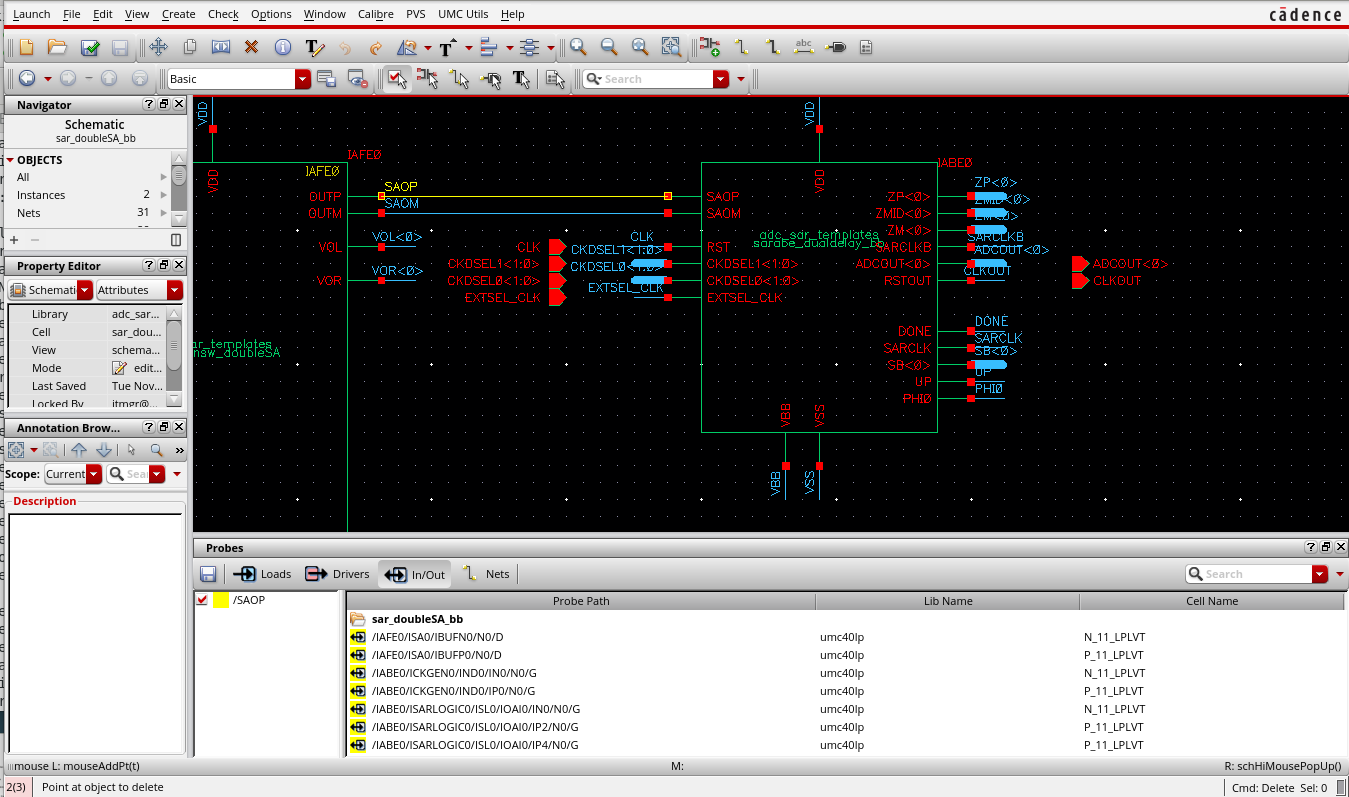Open the Attributes dropdown in Property Editor

coord(175,290)
